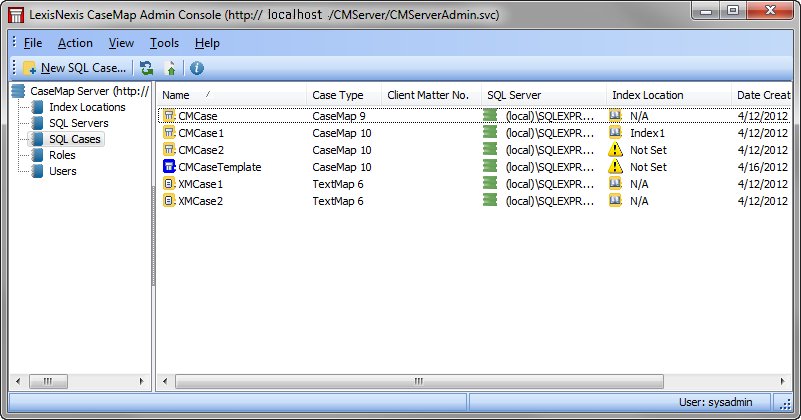Click the Index1 index location cell
The height and width of the screenshot is (420, 801).
[647, 133]
